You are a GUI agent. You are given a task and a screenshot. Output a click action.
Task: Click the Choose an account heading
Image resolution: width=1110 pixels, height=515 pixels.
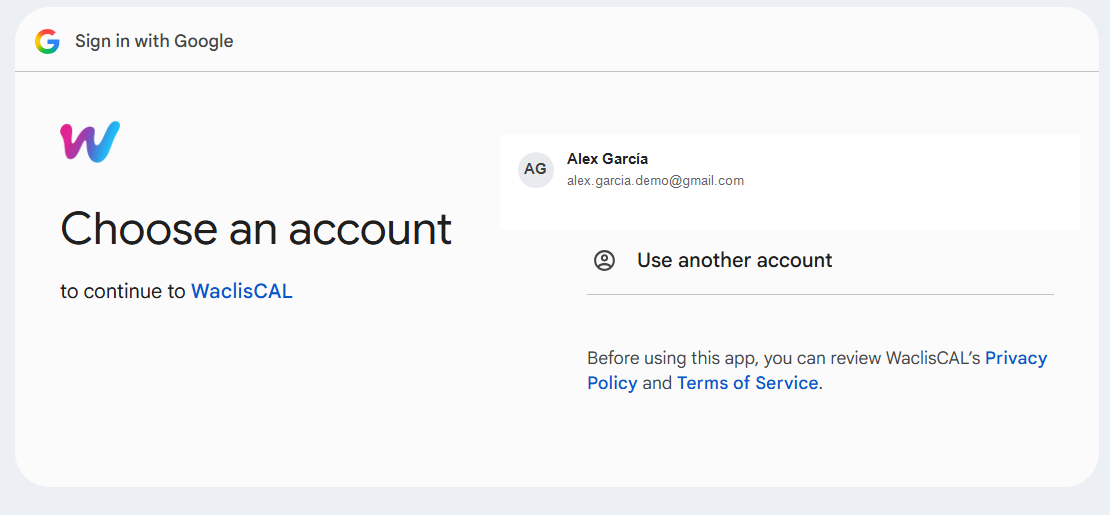[x=256, y=228]
